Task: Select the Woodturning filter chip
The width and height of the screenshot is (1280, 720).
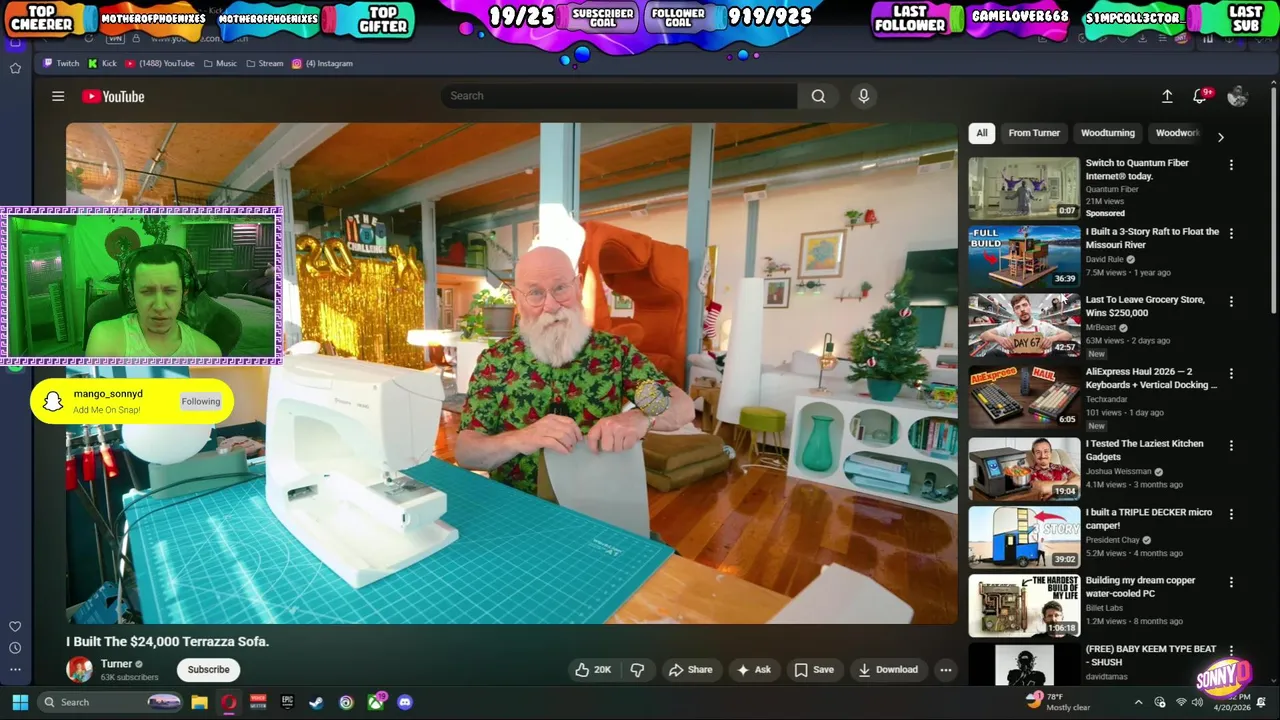Action: click(1108, 133)
